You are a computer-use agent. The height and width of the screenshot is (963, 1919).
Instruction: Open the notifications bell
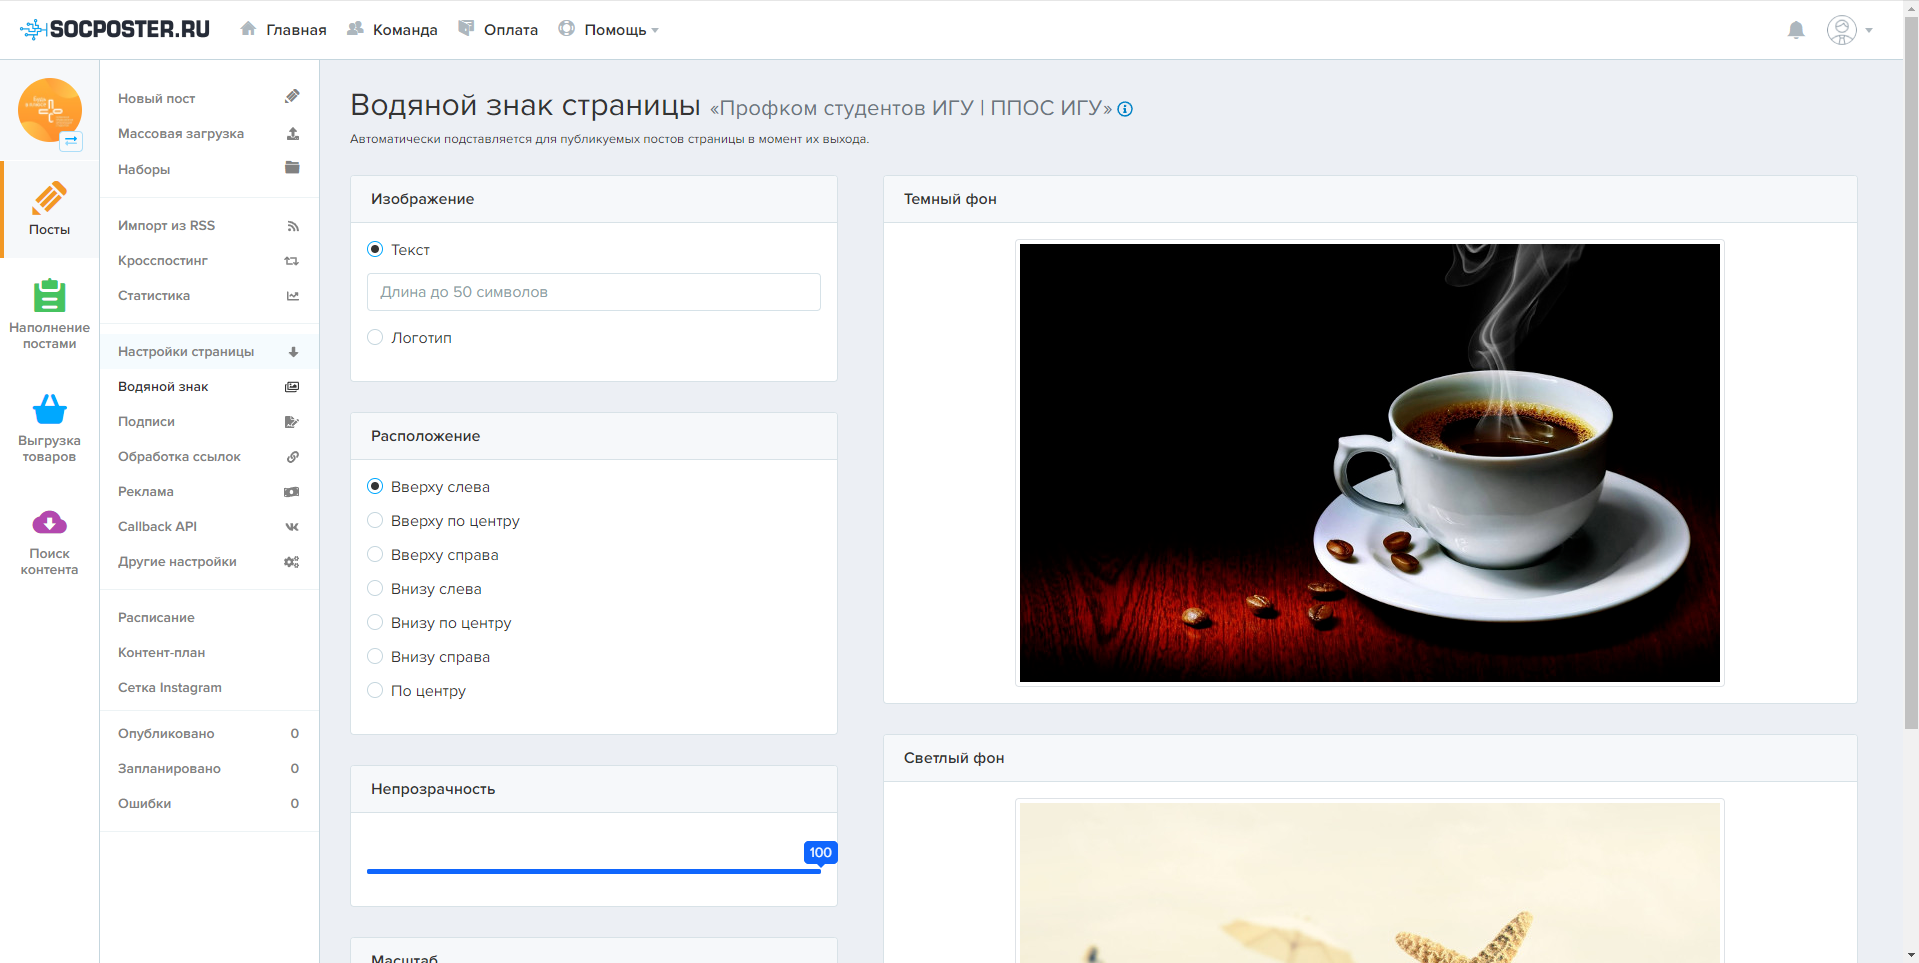pyautogui.click(x=1796, y=30)
